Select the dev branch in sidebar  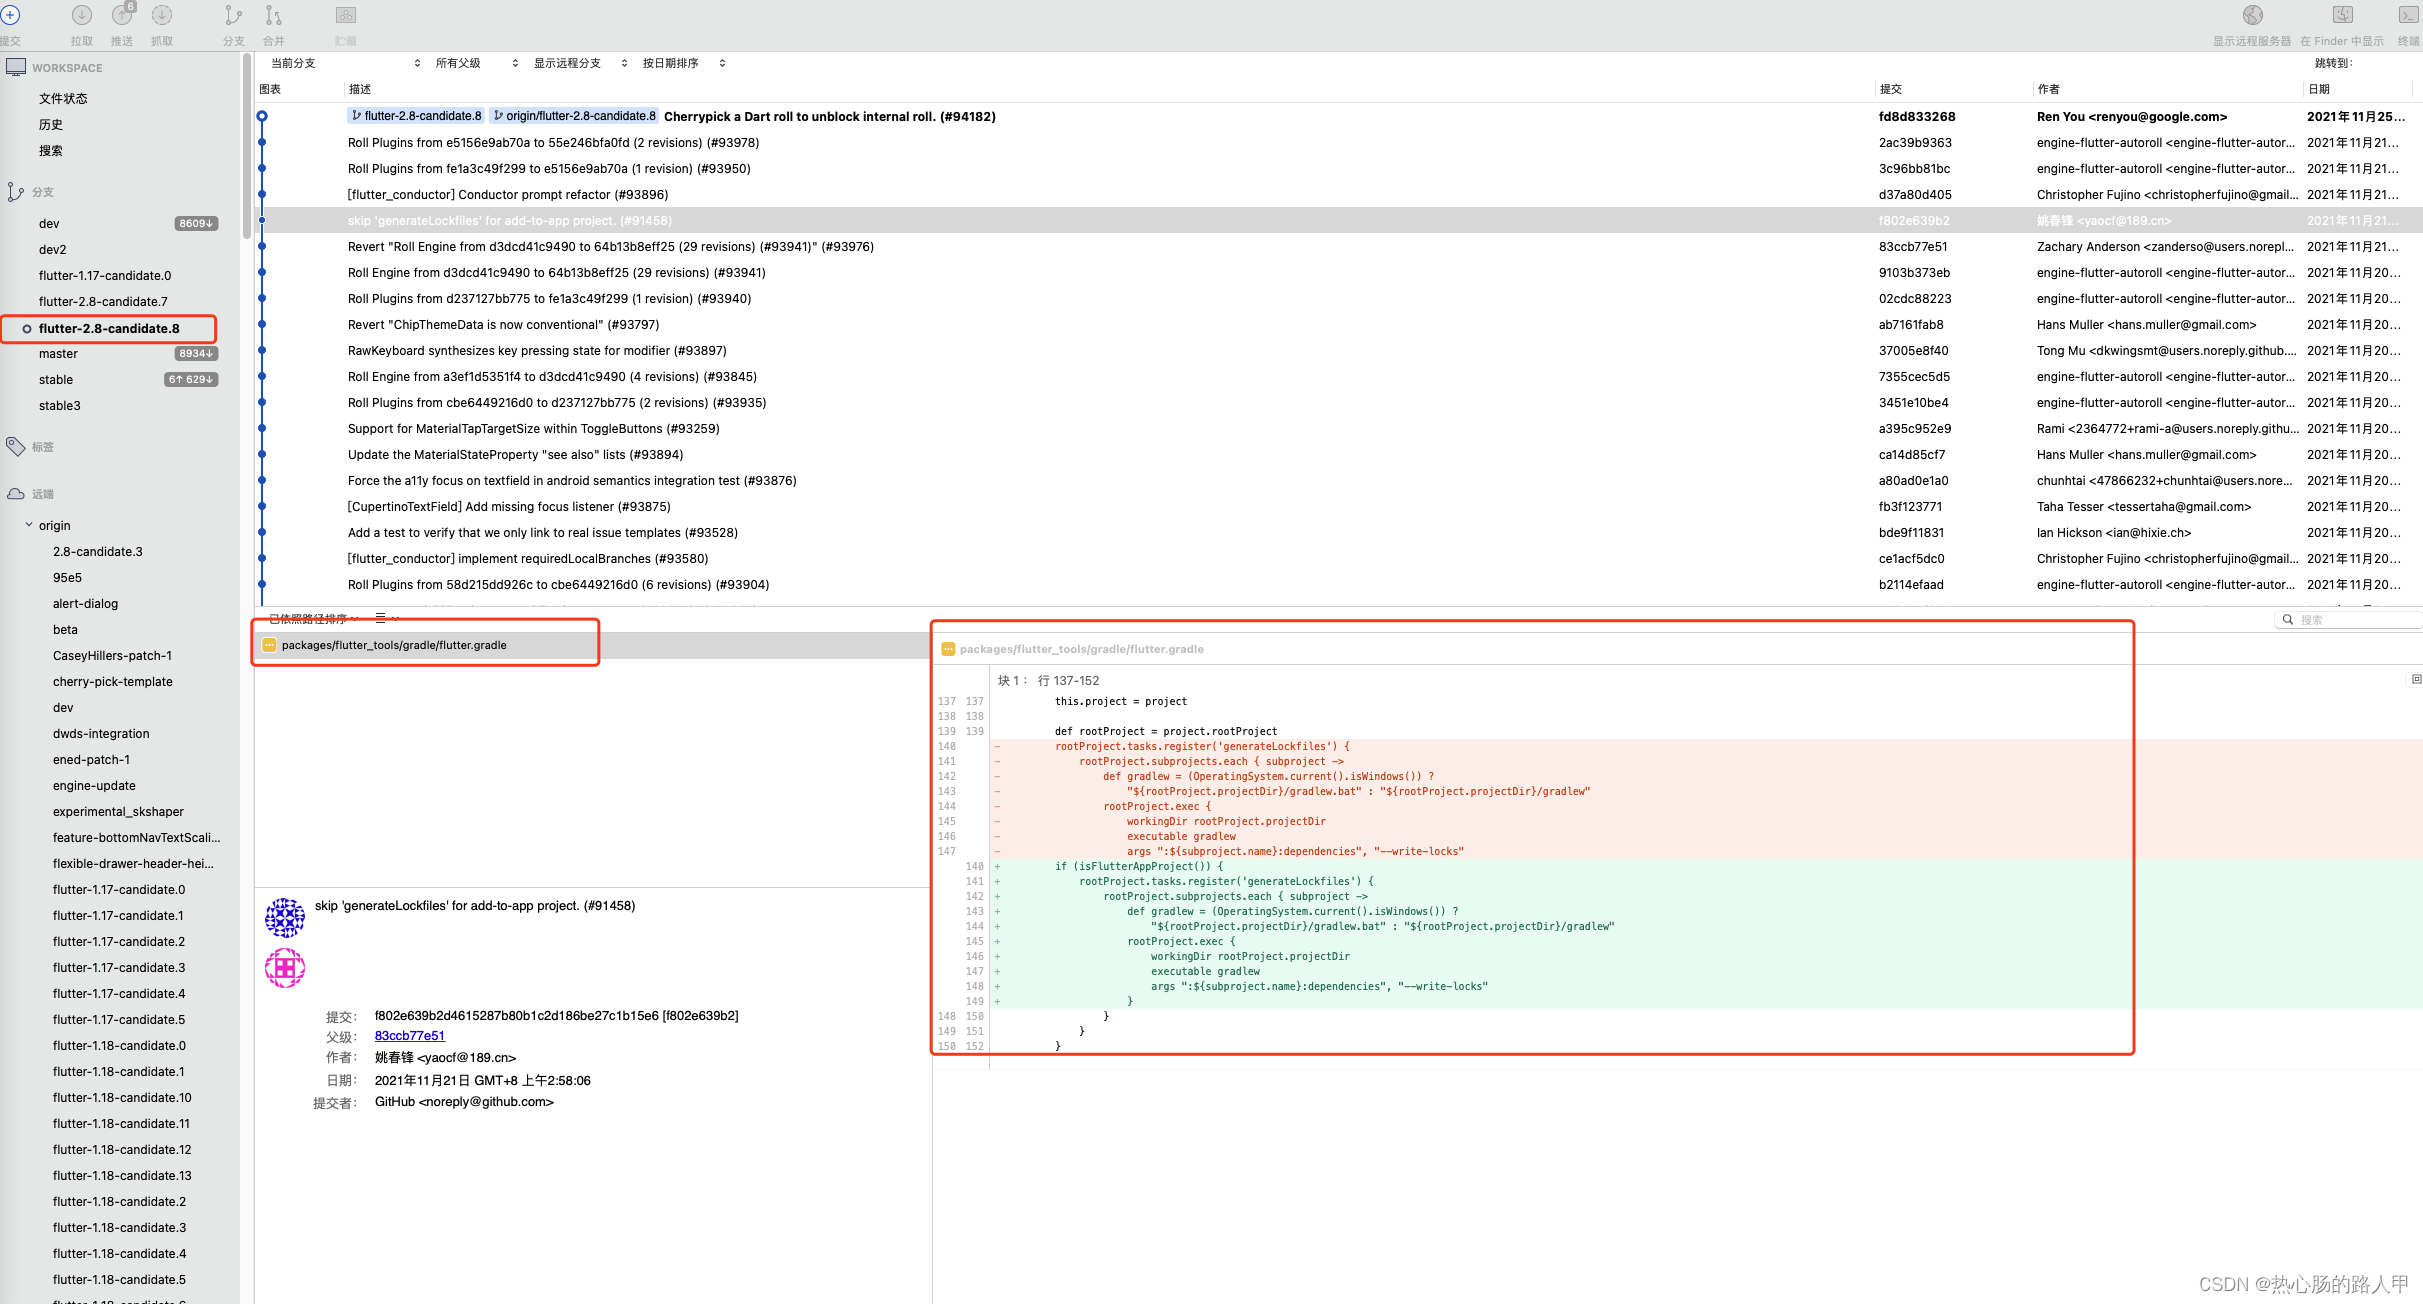(x=49, y=223)
